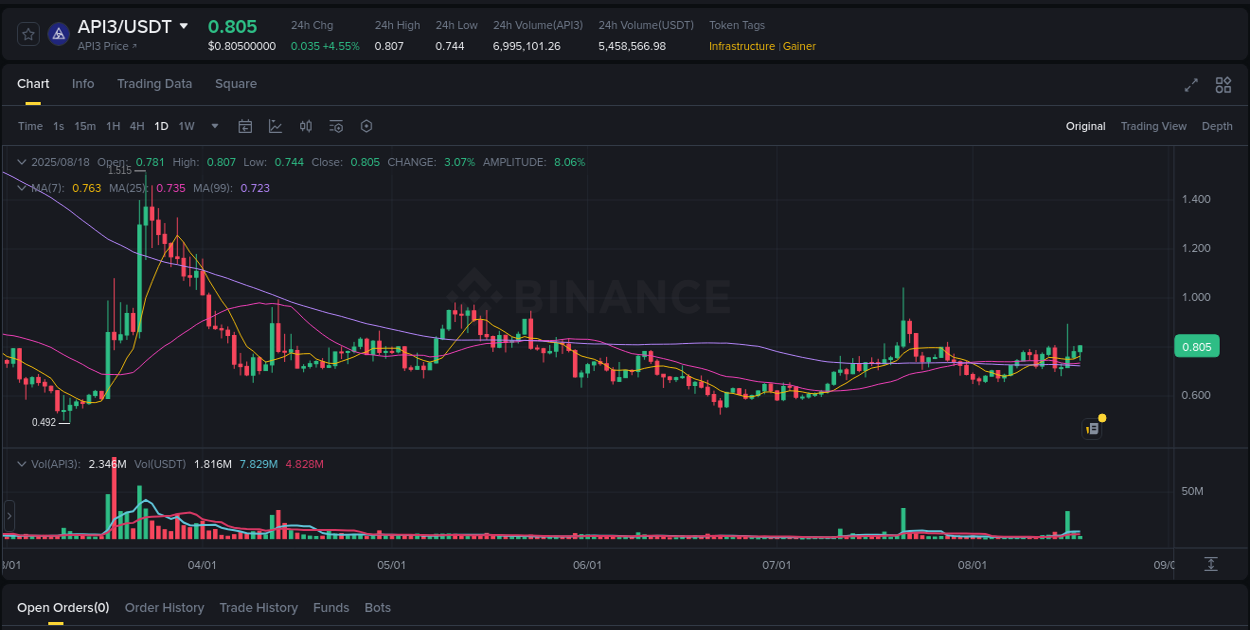The height and width of the screenshot is (630, 1250).
Task: Favorite API3/USDT using the star icon
Action: 28,33
